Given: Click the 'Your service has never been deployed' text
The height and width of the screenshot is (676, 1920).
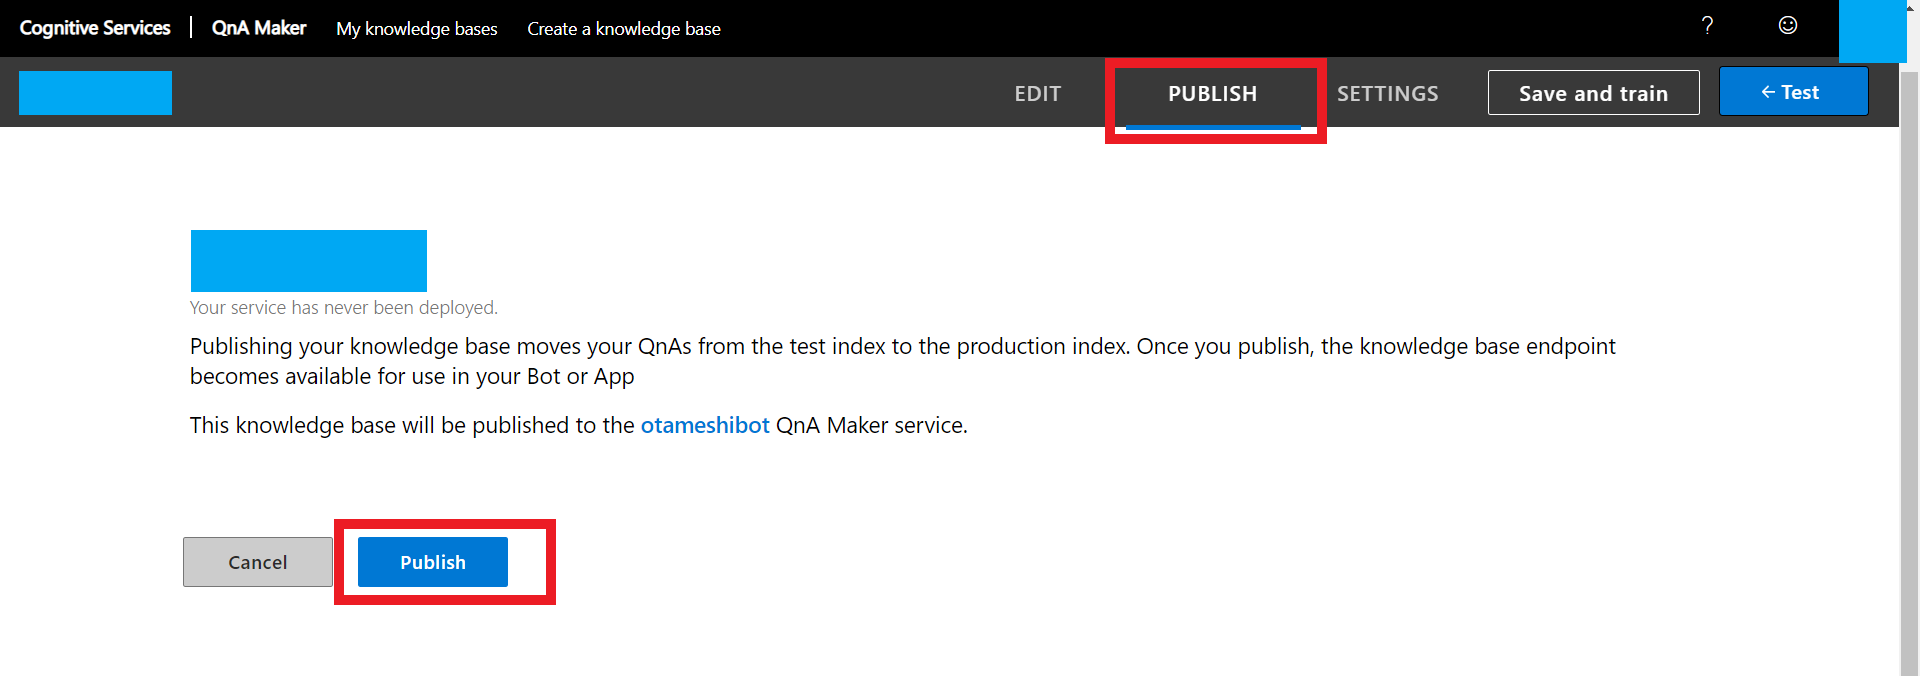Looking at the screenshot, I should tap(343, 308).
